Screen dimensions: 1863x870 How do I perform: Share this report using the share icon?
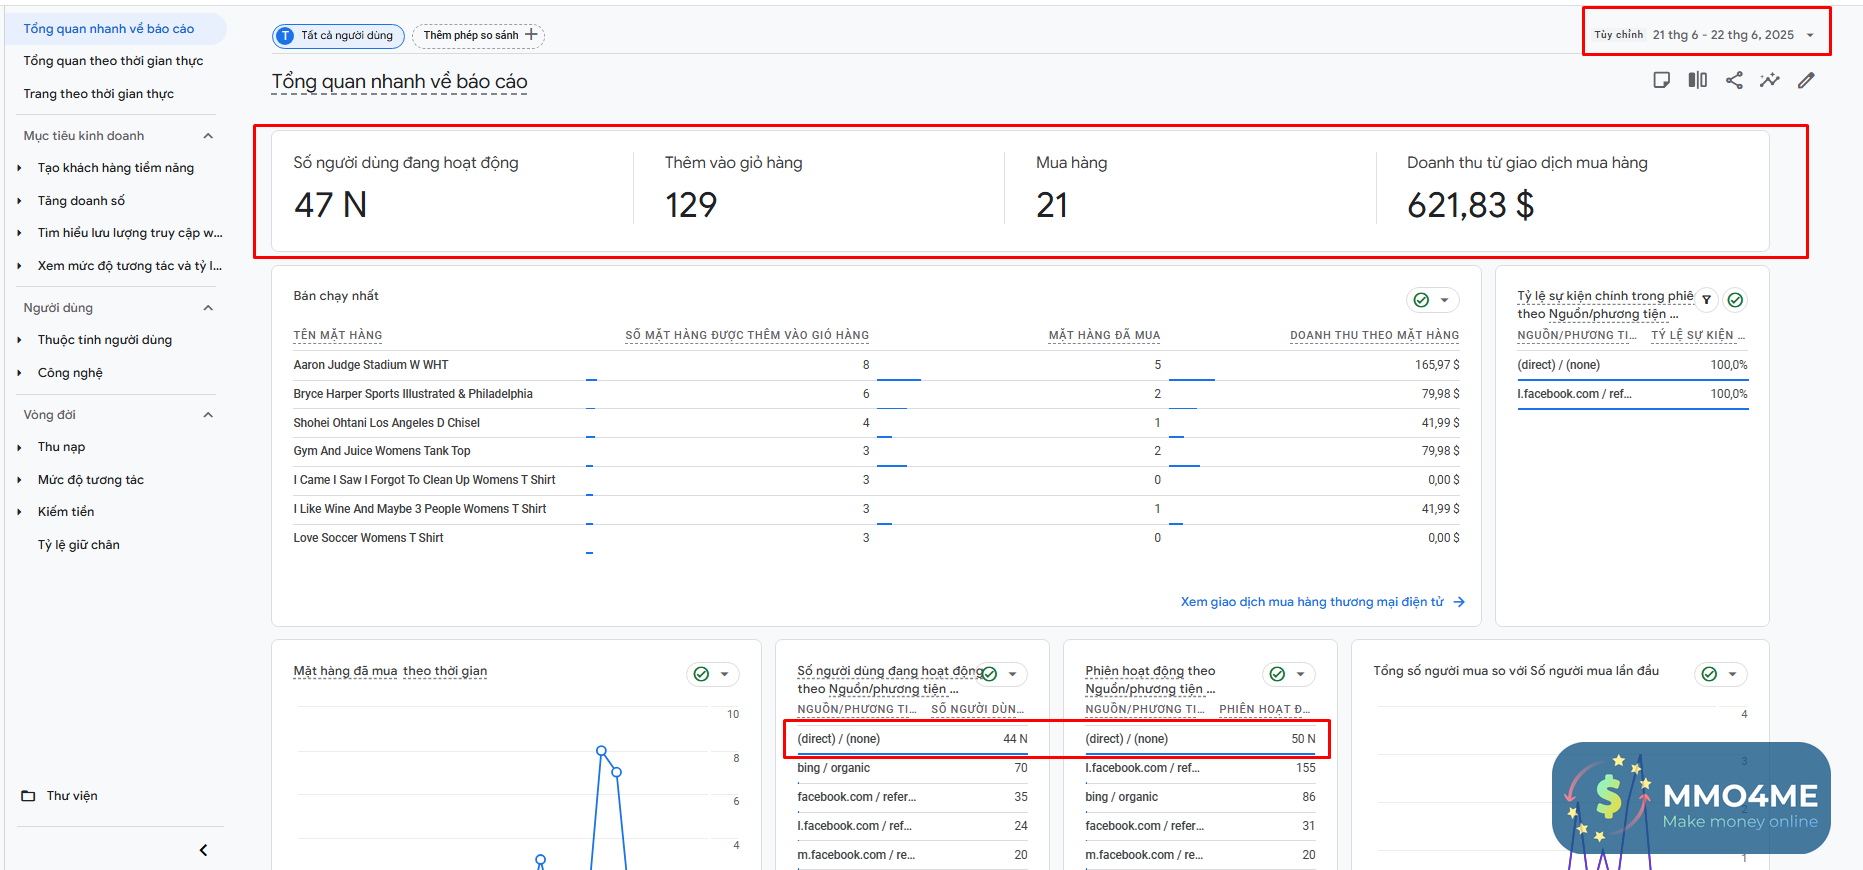pyautogui.click(x=1734, y=80)
